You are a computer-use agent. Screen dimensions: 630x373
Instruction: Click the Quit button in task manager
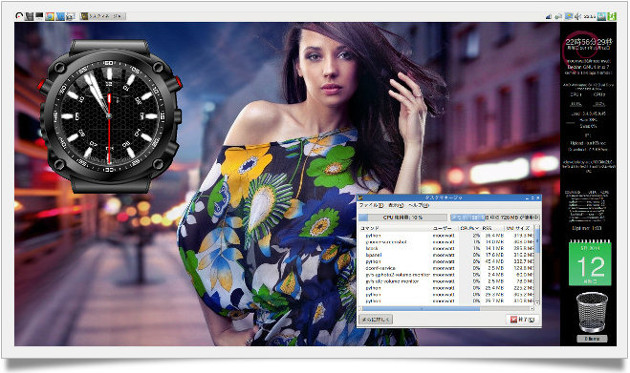[x=522, y=320]
